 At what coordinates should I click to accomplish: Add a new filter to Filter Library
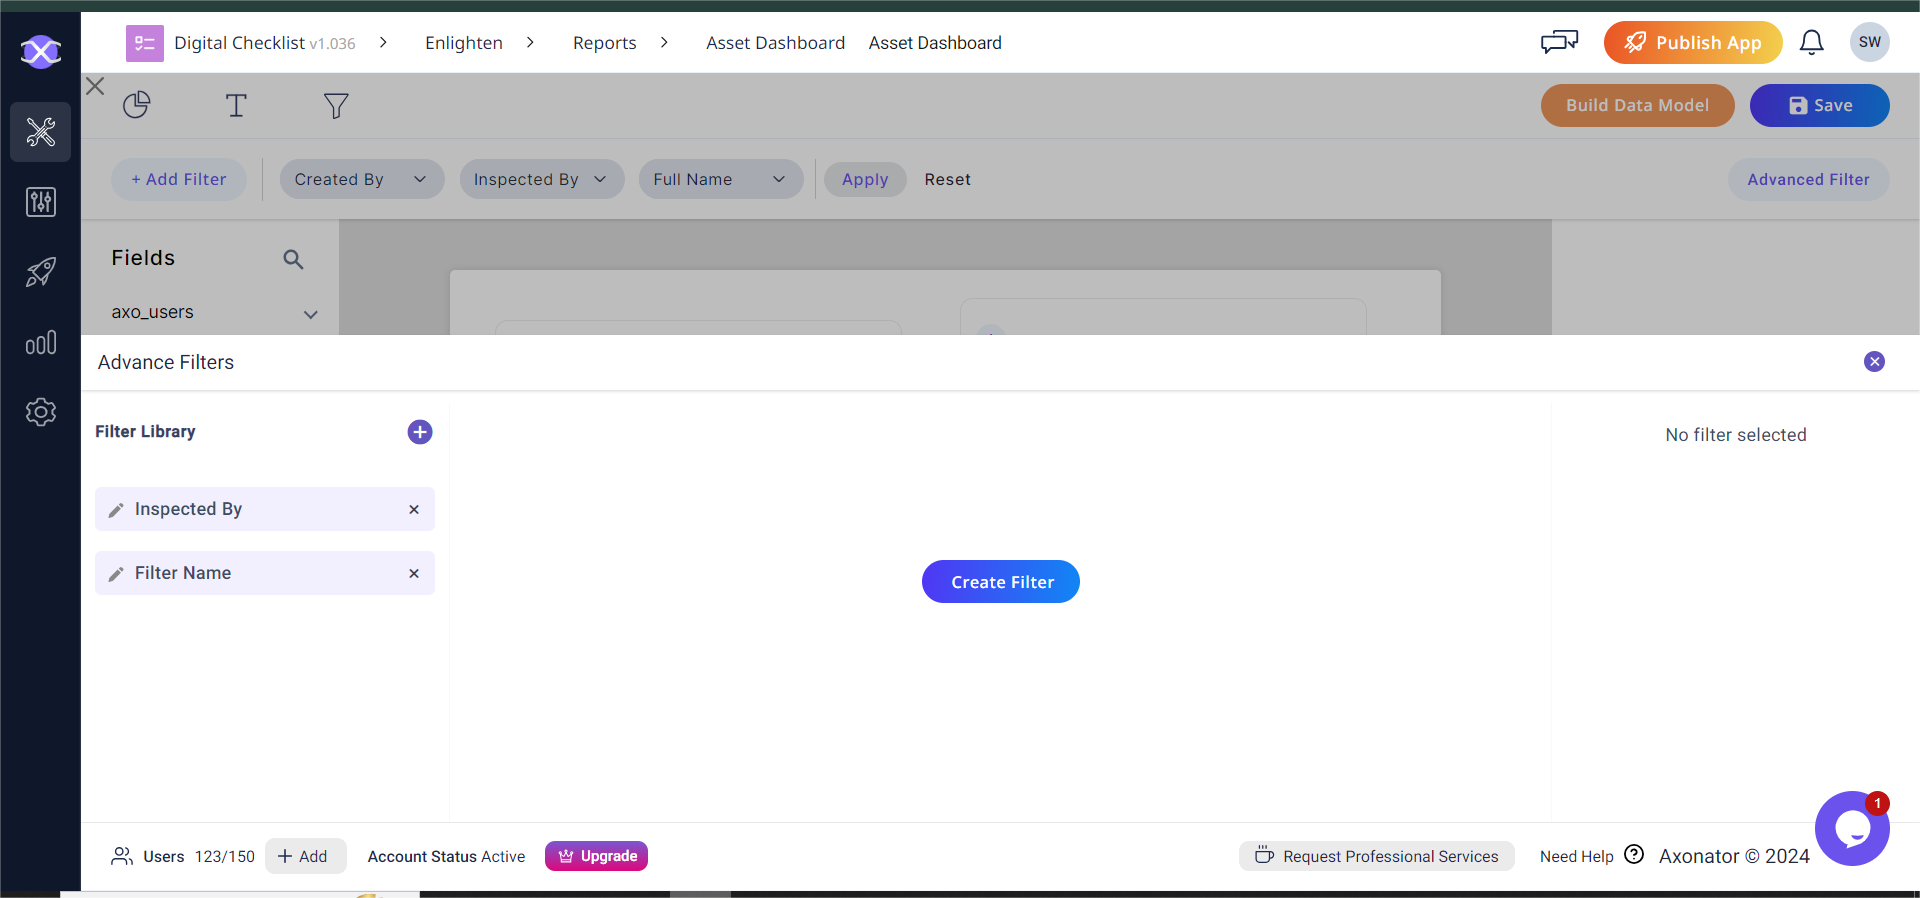pyautogui.click(x=420, y=432)
